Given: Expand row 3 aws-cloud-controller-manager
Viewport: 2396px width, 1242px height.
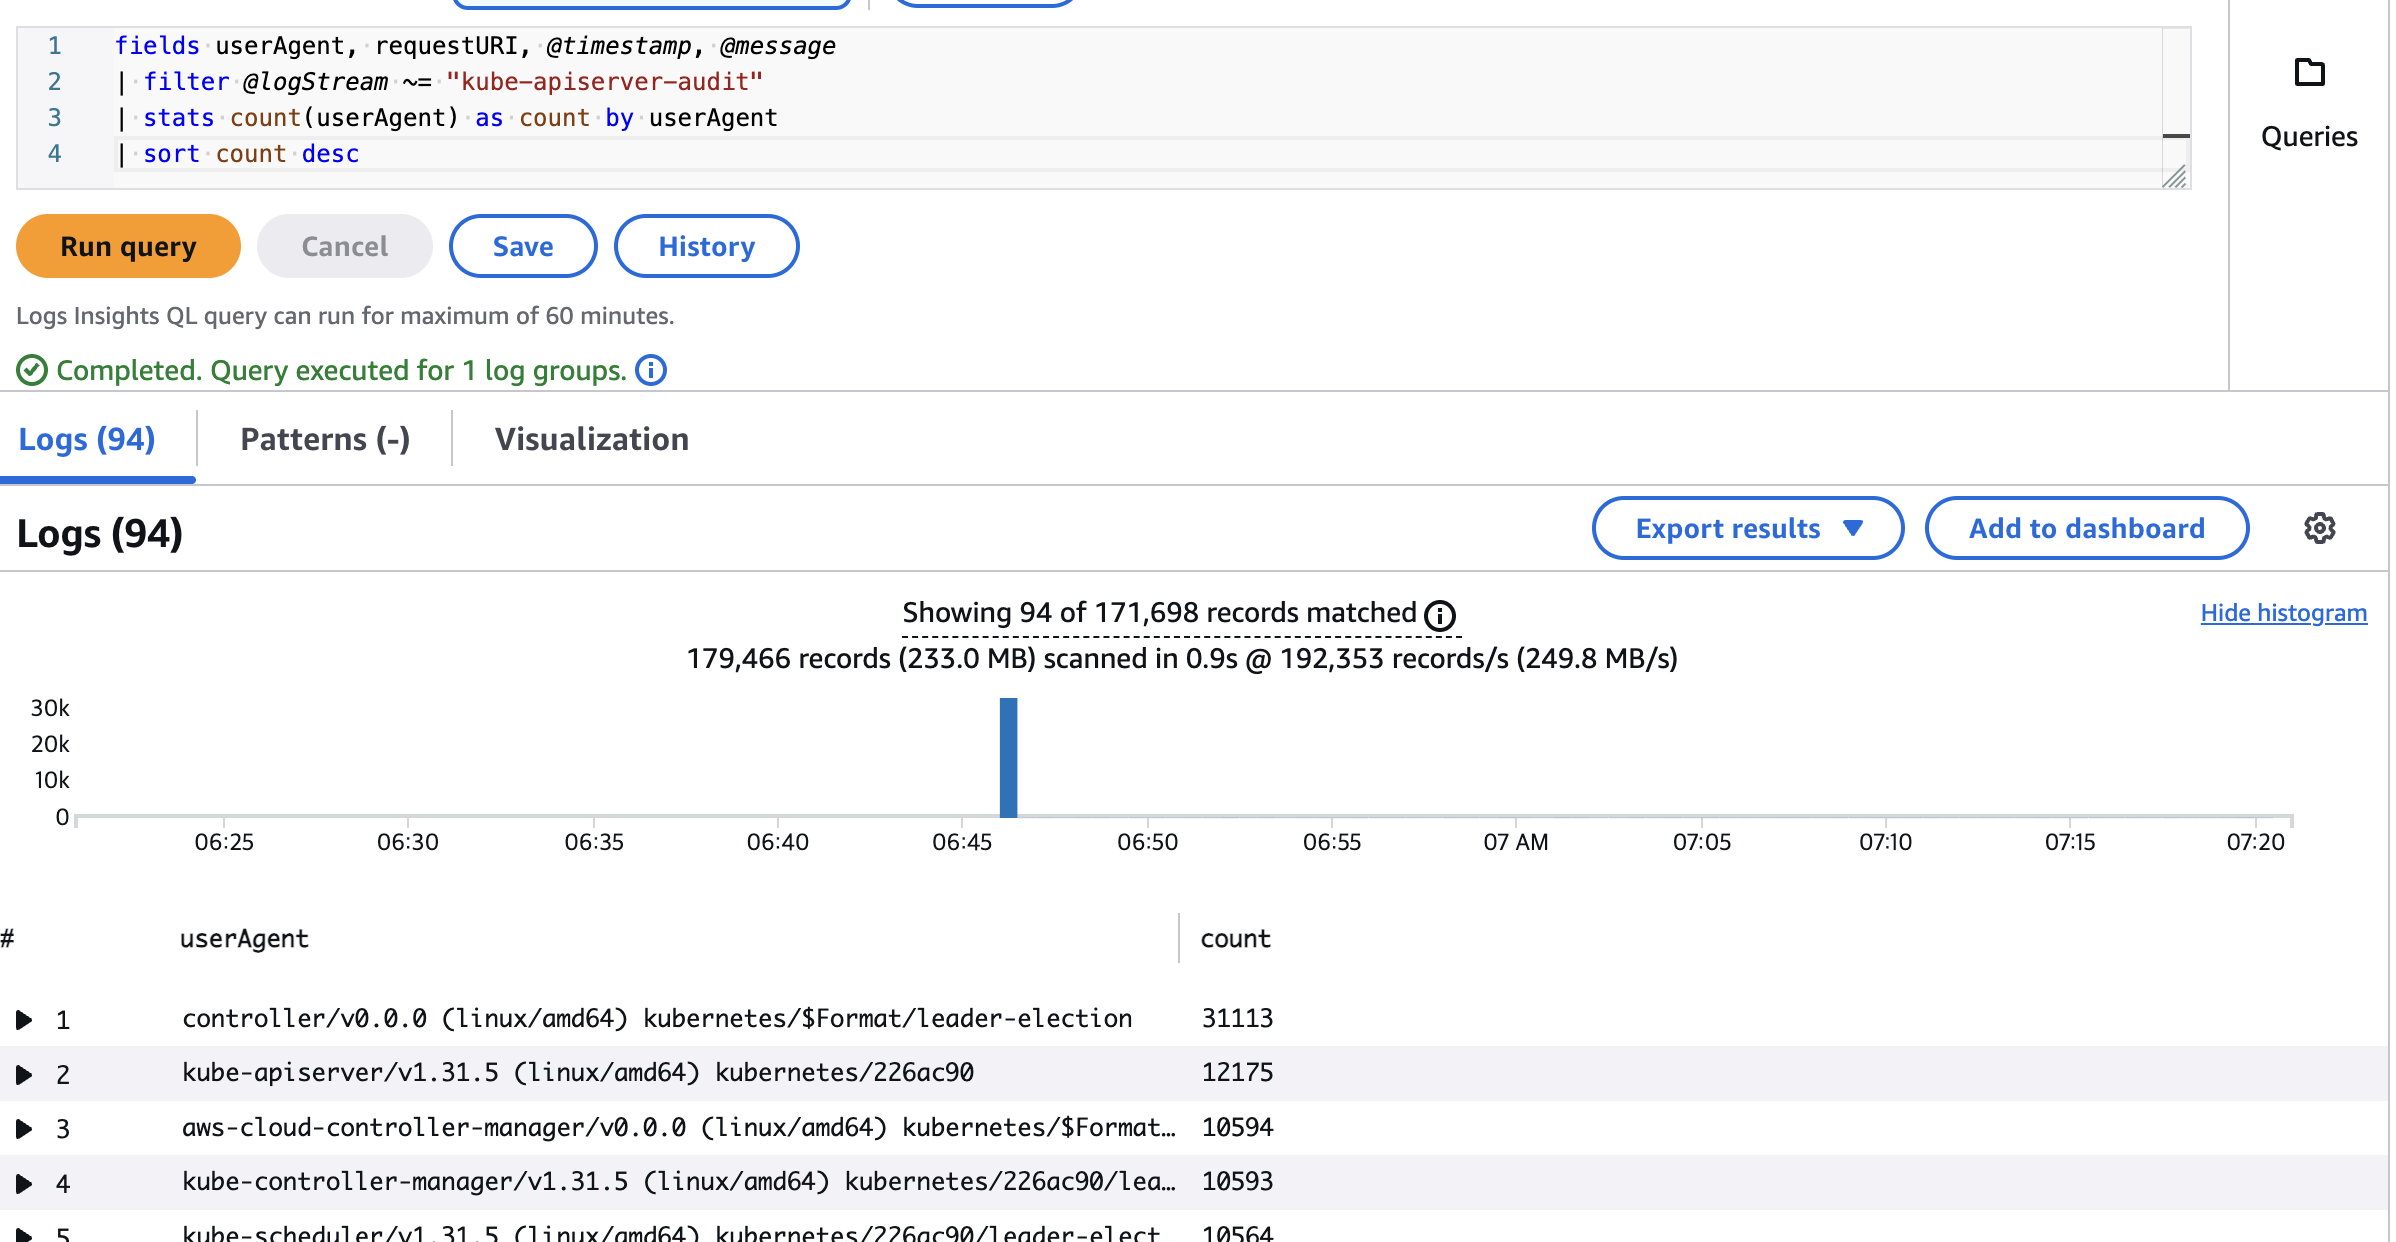Looking at the screenshot, I should point(24,1129).
